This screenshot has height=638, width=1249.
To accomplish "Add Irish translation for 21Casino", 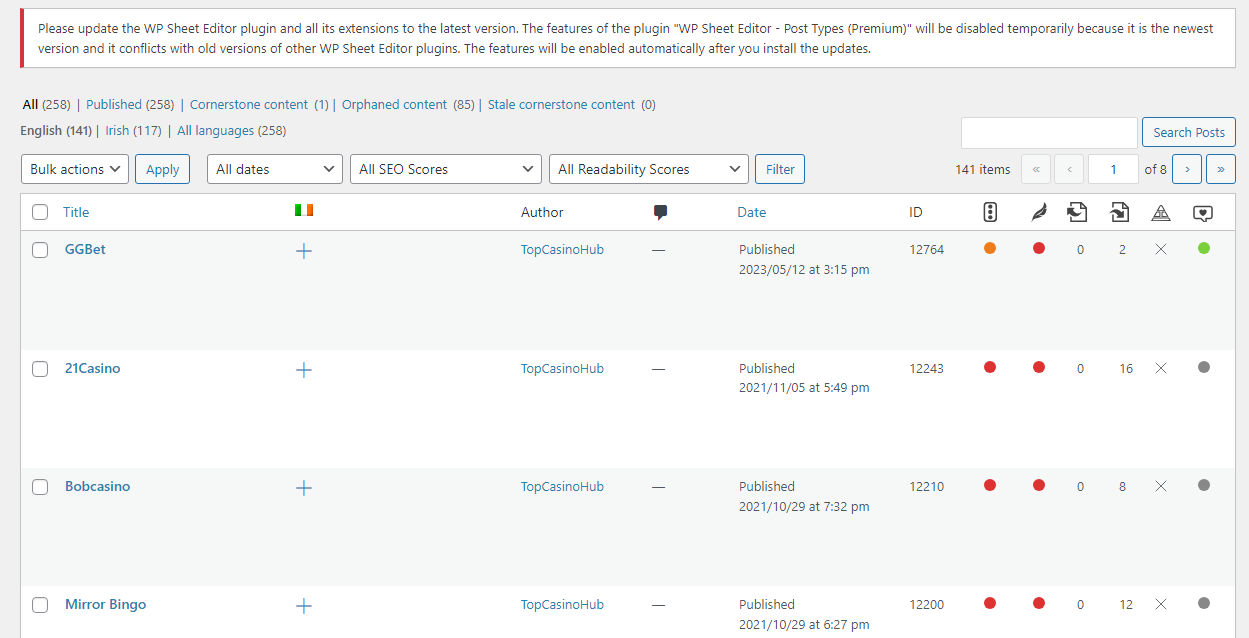I will point(304,370).
